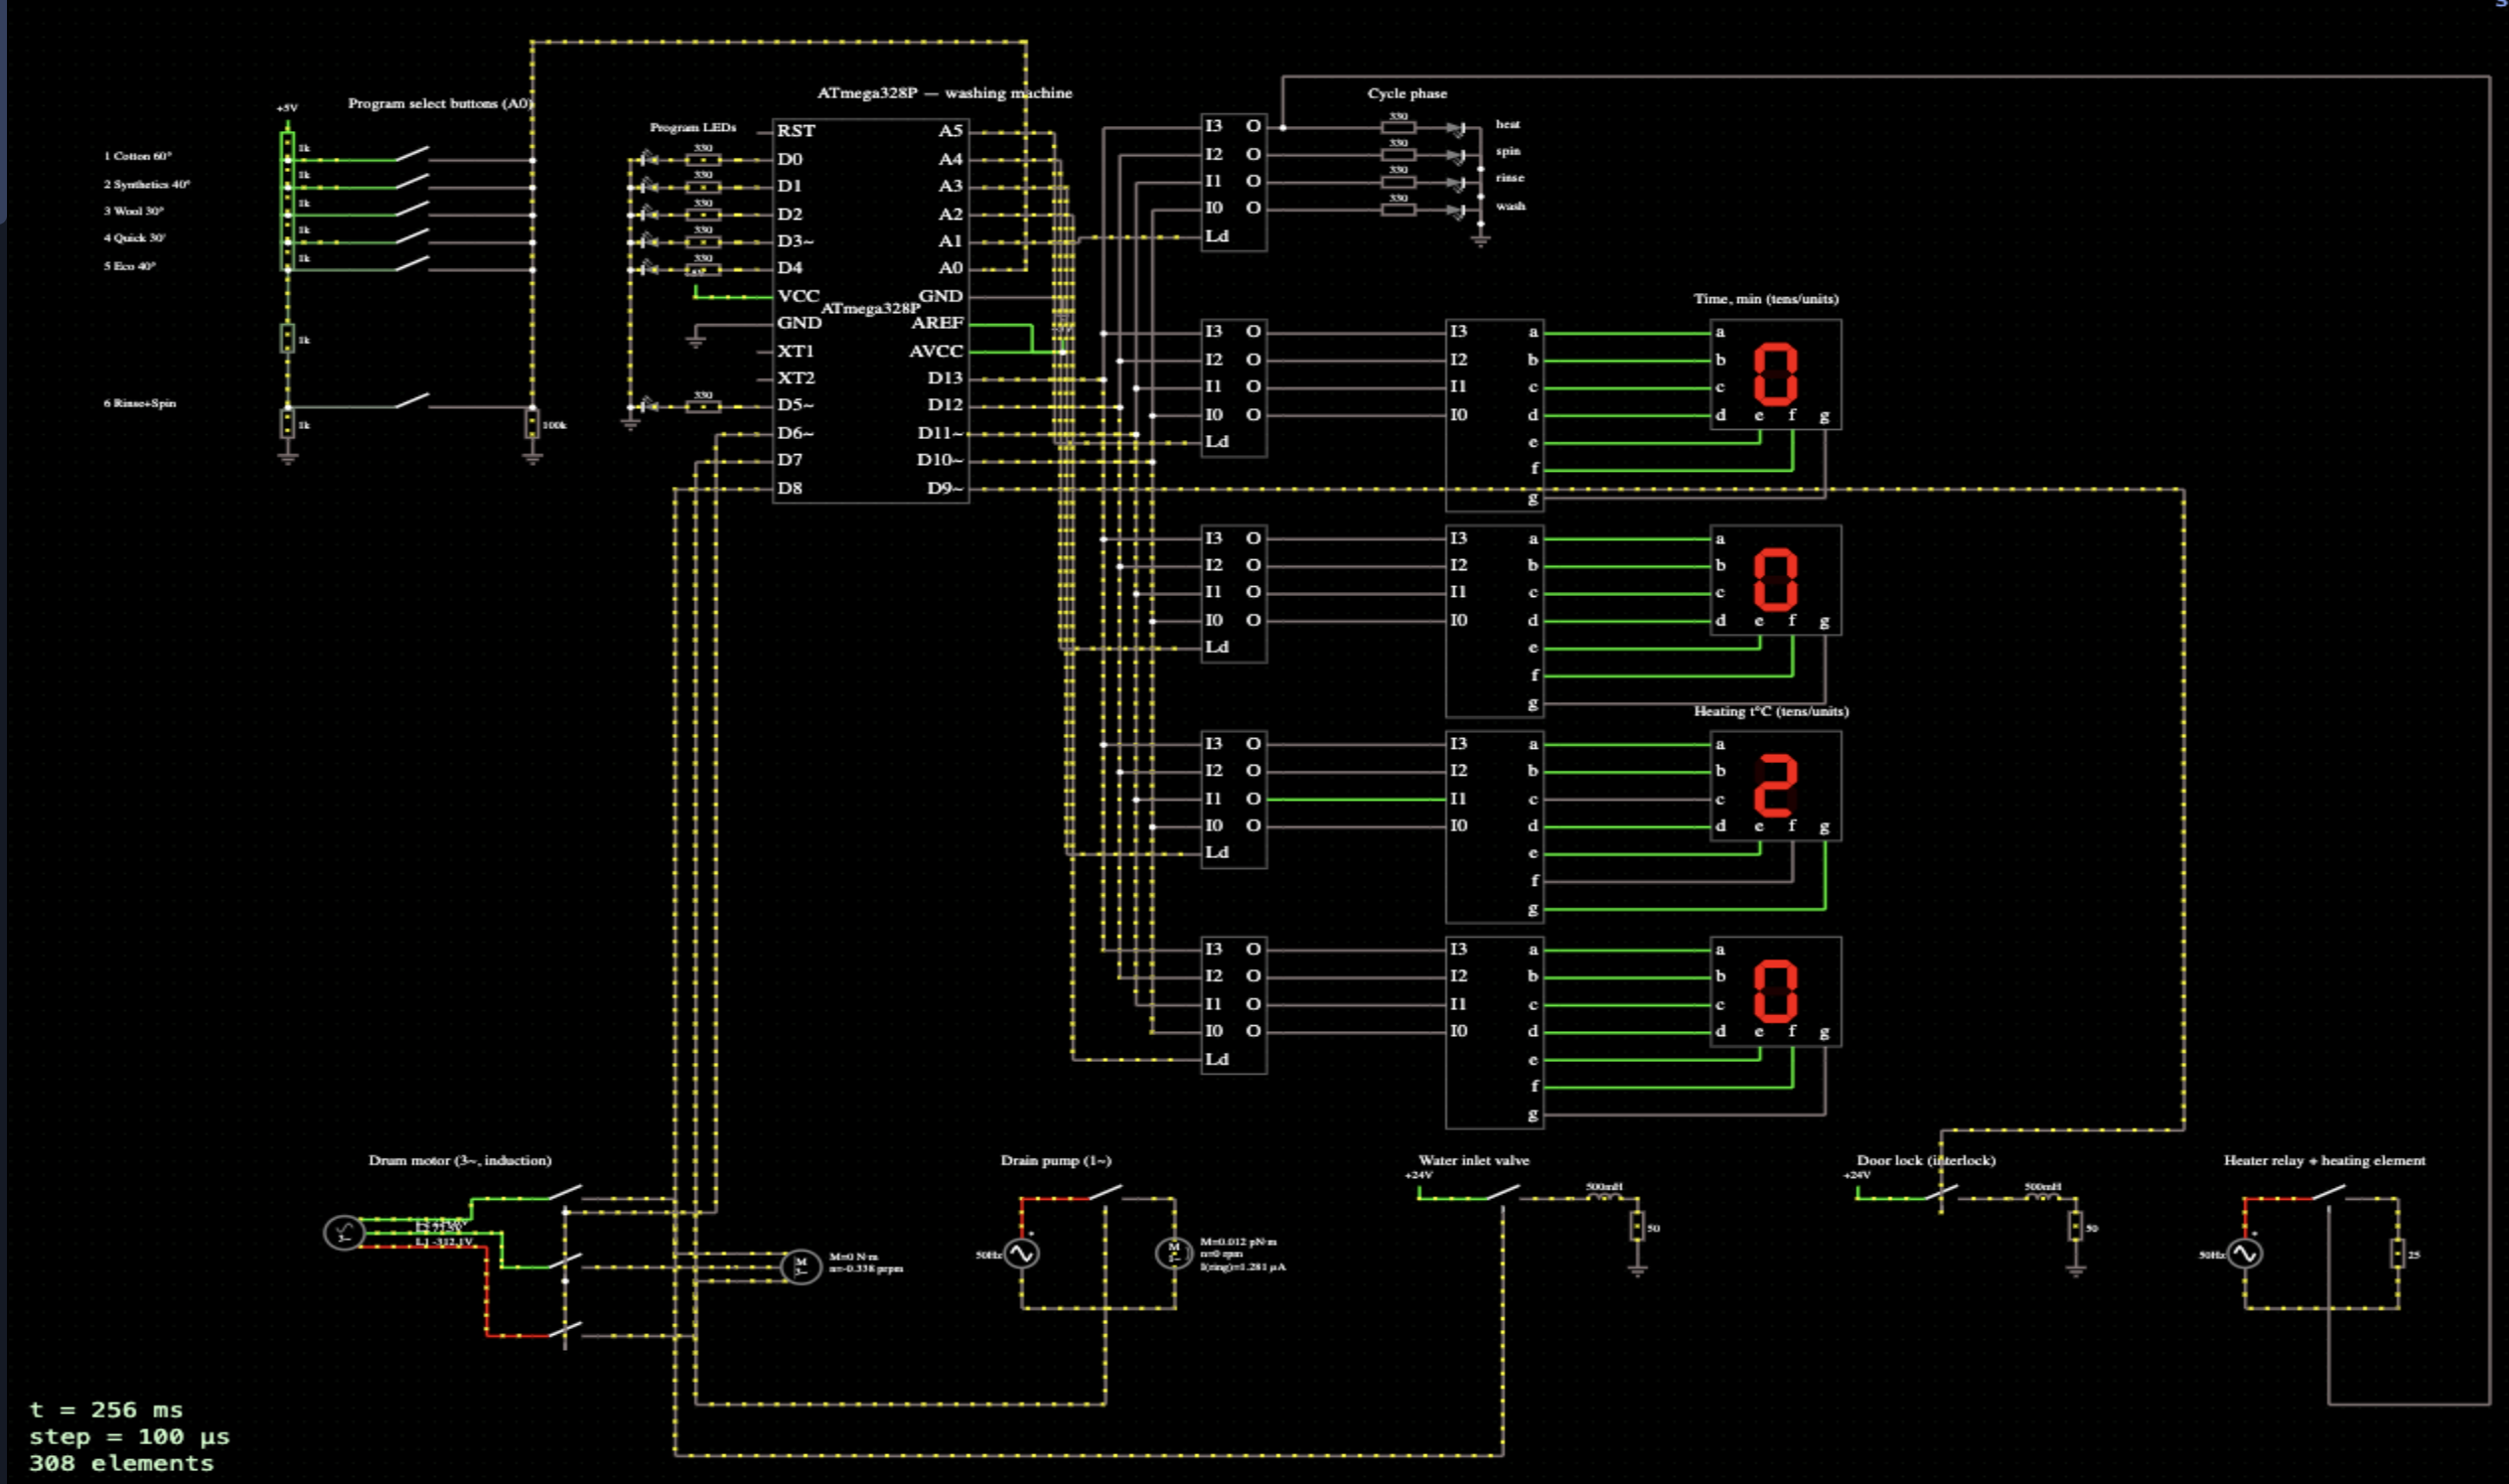This screenshot has width=2509, height=1484.
Task: Select the Heater 50Hz AC source
Action: pos(2245,1253)
